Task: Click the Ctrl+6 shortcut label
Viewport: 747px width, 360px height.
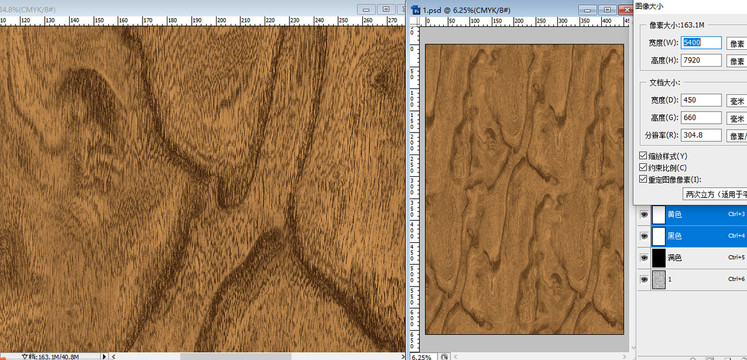Action: 737,280
